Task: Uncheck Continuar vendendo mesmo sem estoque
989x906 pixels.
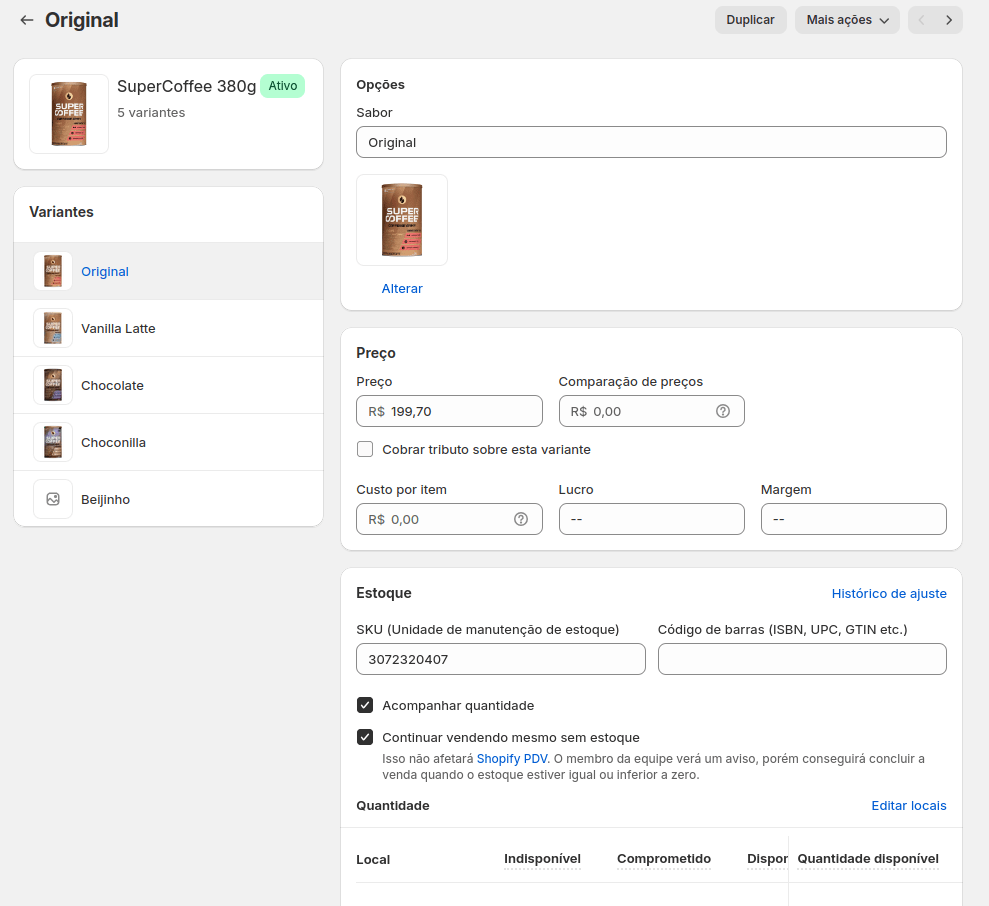Action: pos(365,737)
